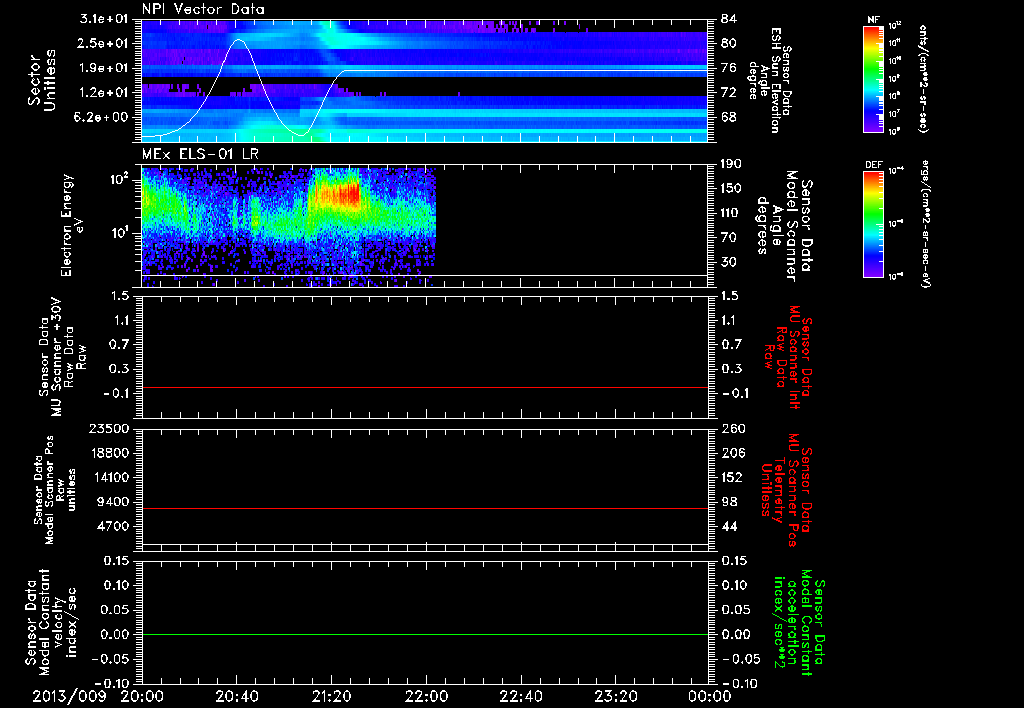1024x708 pixels.
Task: Click the 'Model Scanner Pos Raw' axis label
Action: point(55,490)
